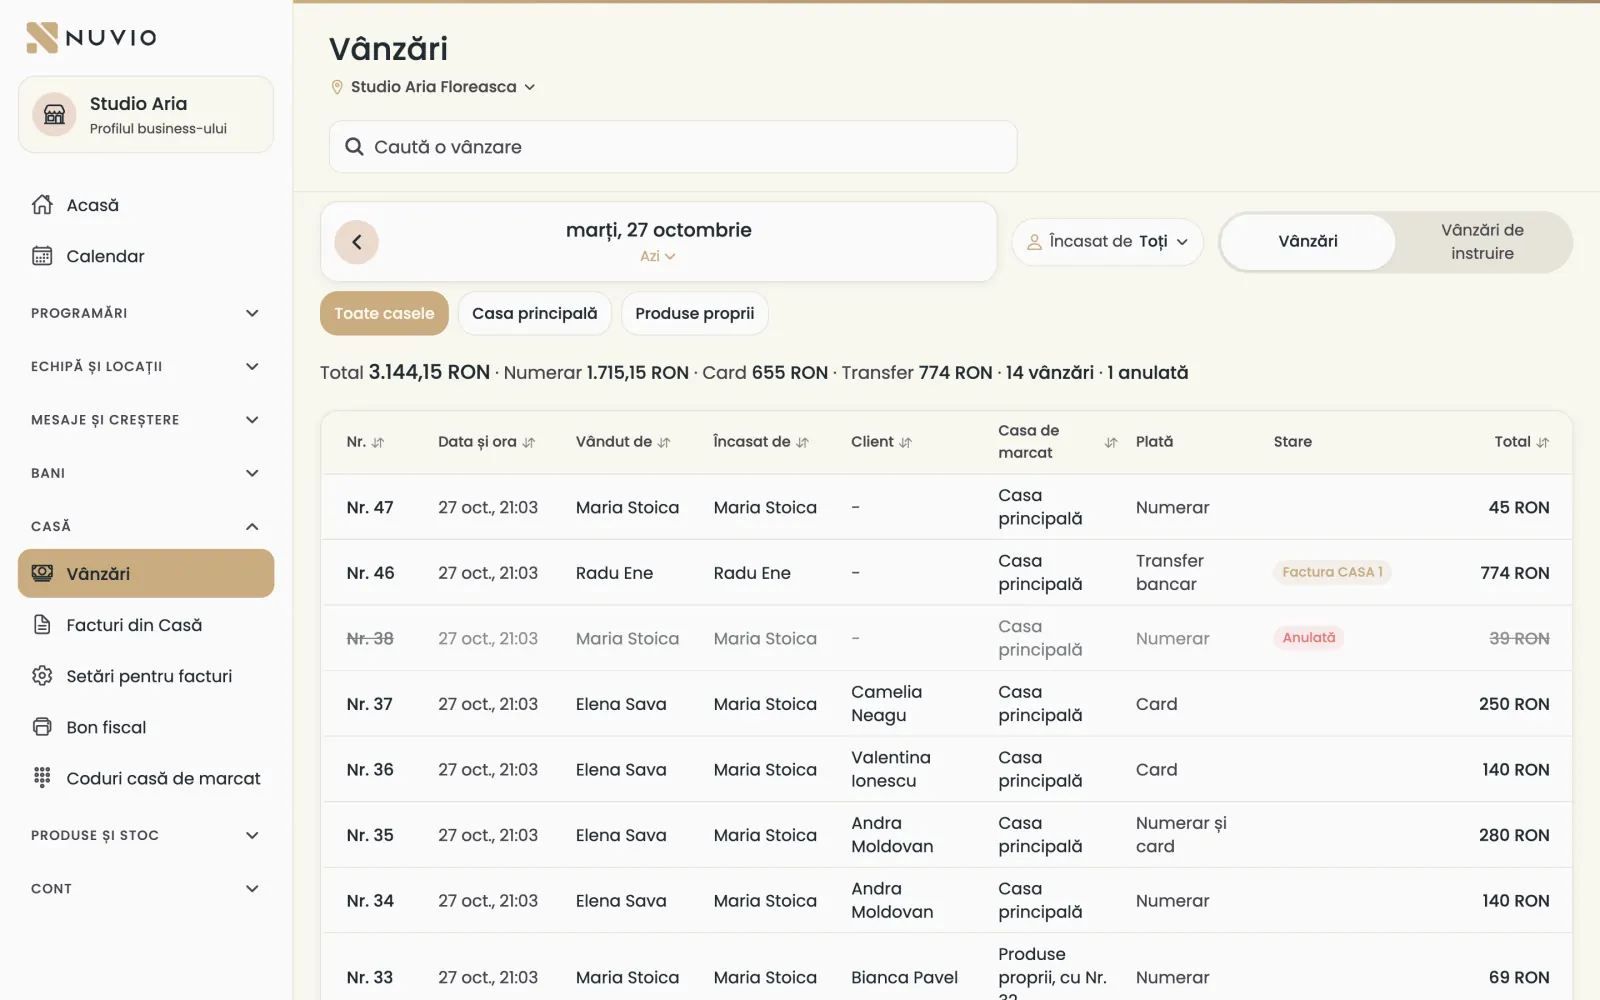Select the Casa principală filter tab
The height and width of the screenshot is (1000, 1600).
[x=534, y=314]
